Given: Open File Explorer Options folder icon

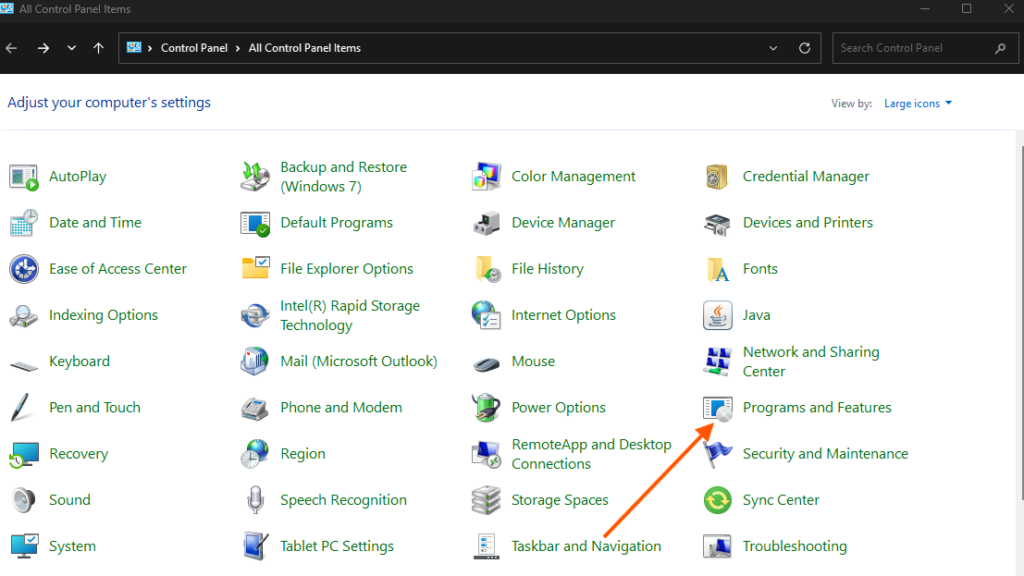Looking at the screenshot, I should 255,268.
